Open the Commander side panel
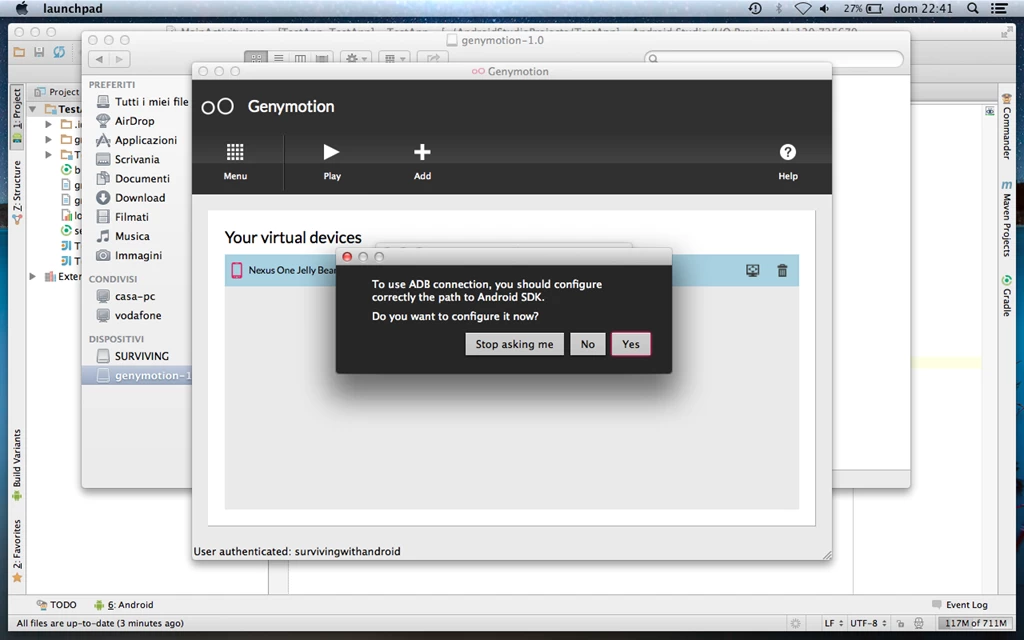Image resolution: width=1024 pixels, height=640 pixels. 1006,127
